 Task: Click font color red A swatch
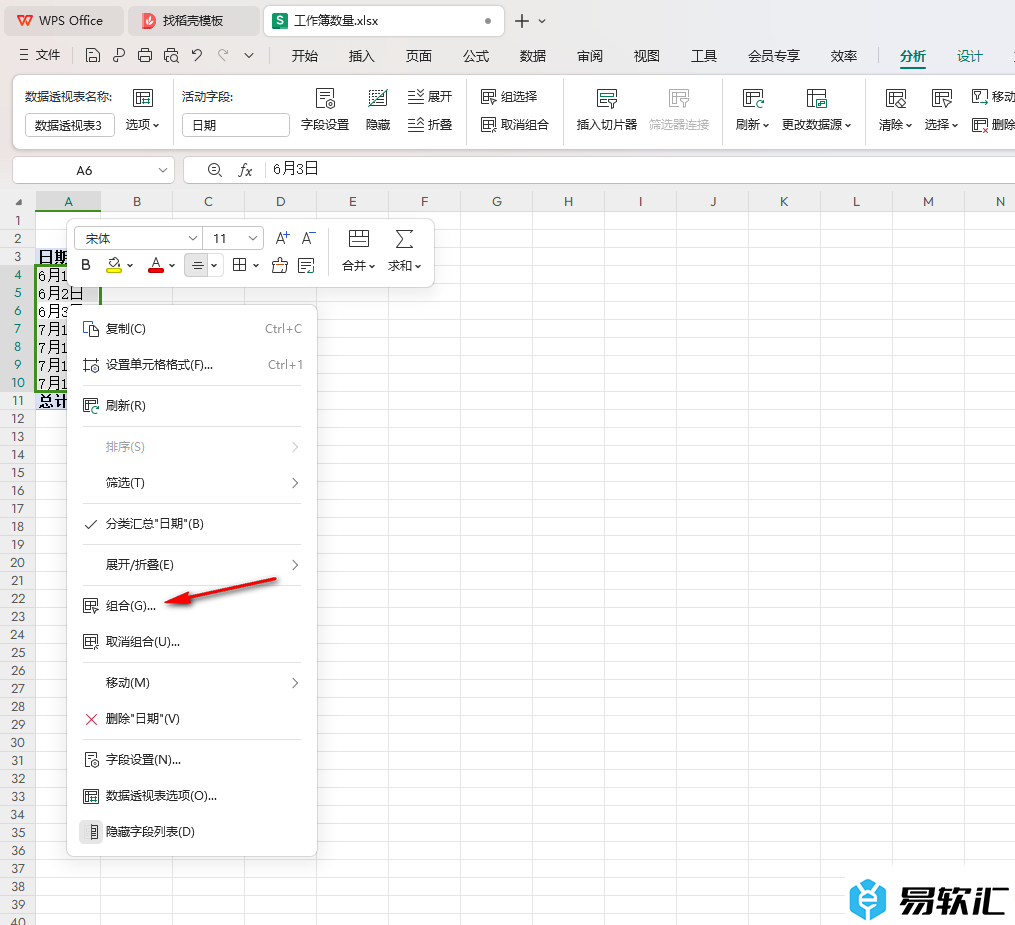(156, 265)
